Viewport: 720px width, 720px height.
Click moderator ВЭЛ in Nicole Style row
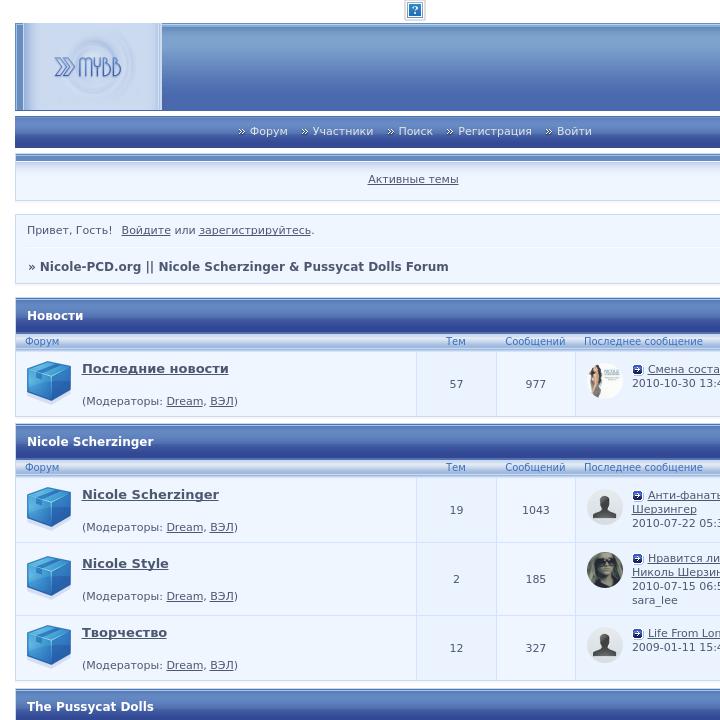[x=222, y=596]
